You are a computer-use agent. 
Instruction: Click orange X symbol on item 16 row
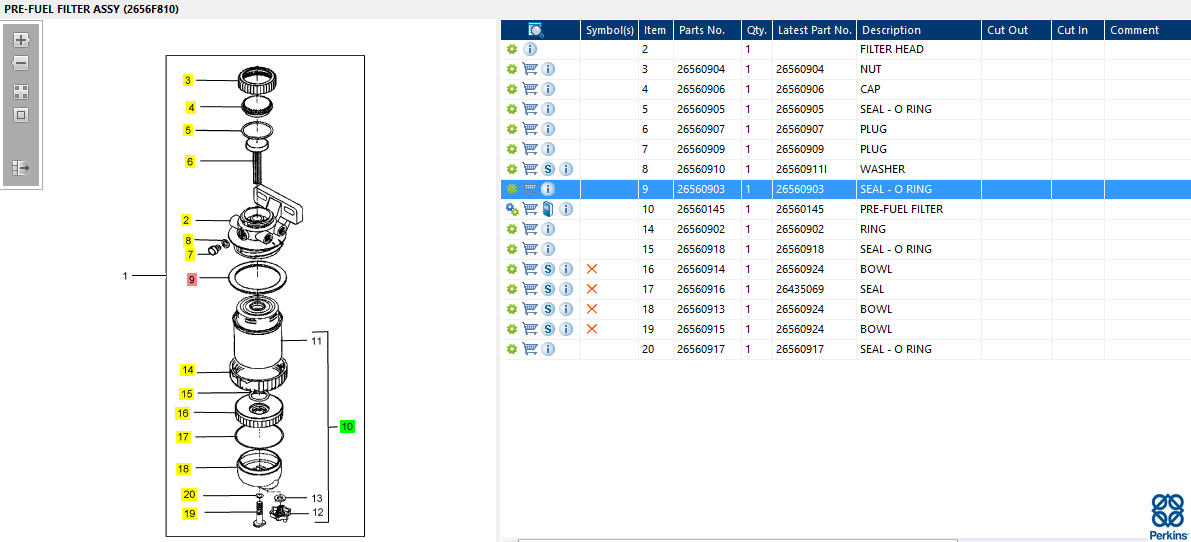[x=592, y=269]
